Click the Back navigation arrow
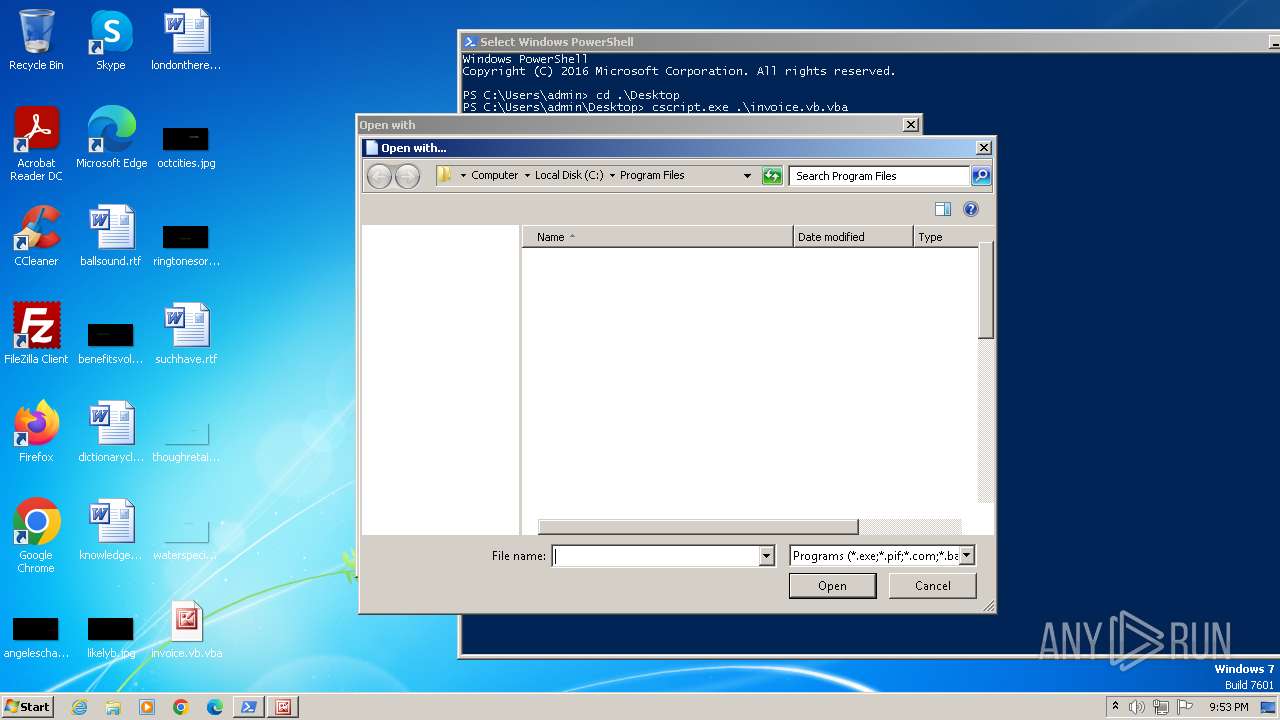Viewport: 1280px width, 720px height. (x=379, y=177)
